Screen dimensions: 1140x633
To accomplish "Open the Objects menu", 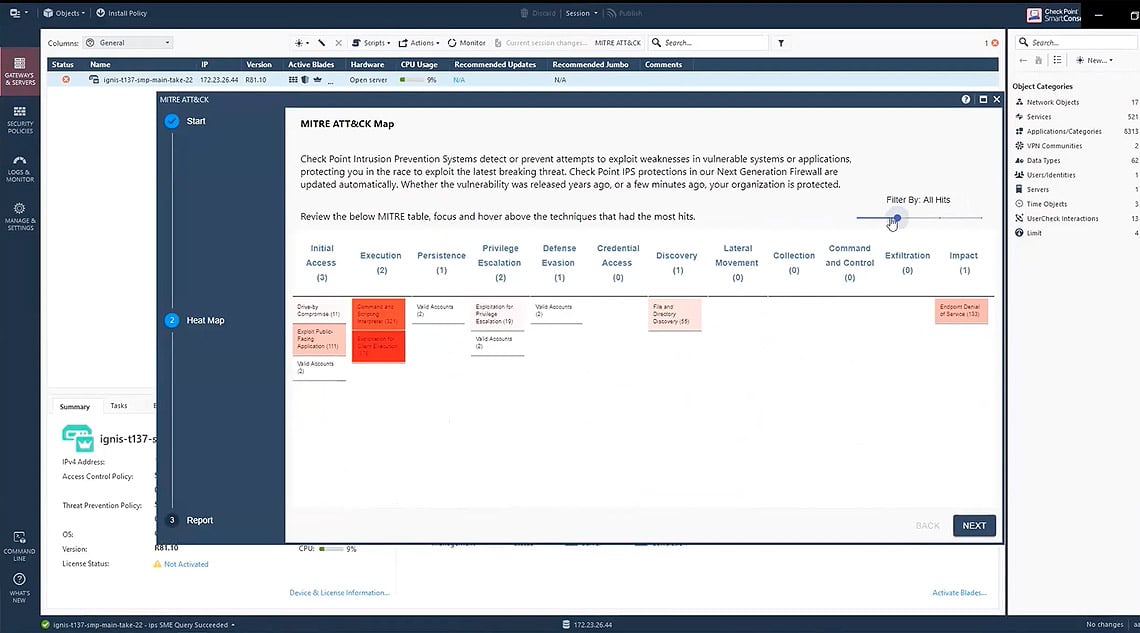I will coord(64,13).
